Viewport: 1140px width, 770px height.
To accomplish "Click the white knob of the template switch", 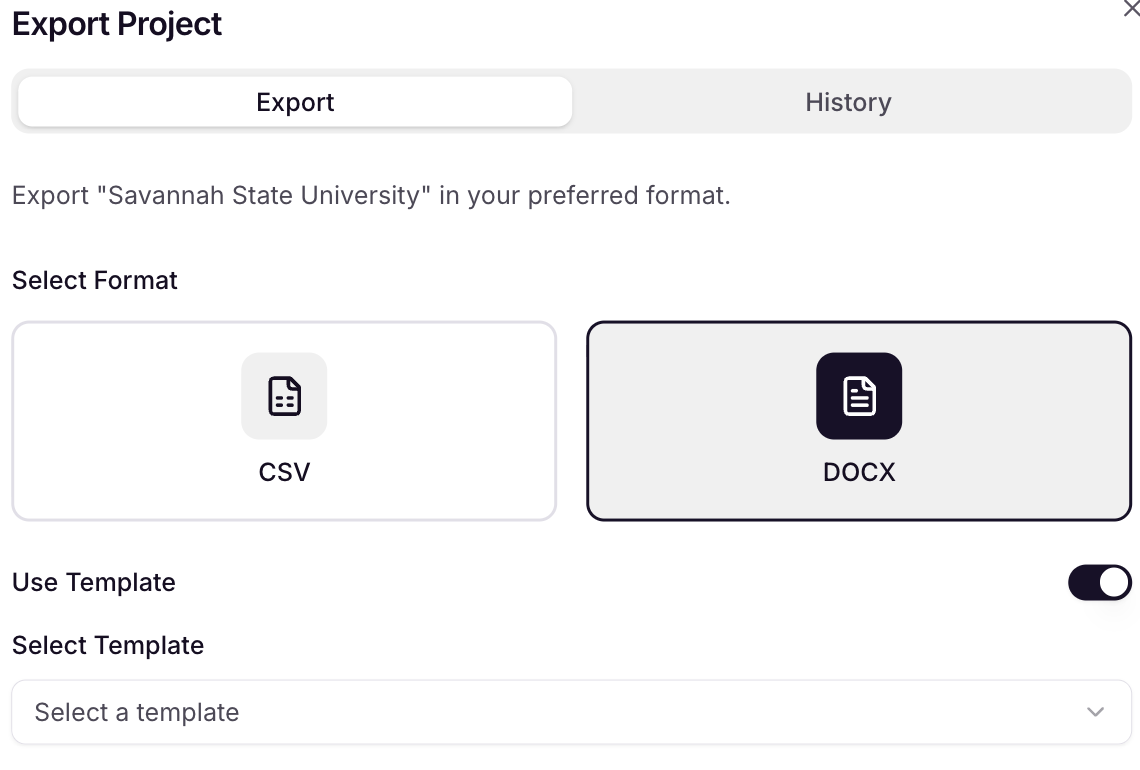I will tap(1114, 582).
